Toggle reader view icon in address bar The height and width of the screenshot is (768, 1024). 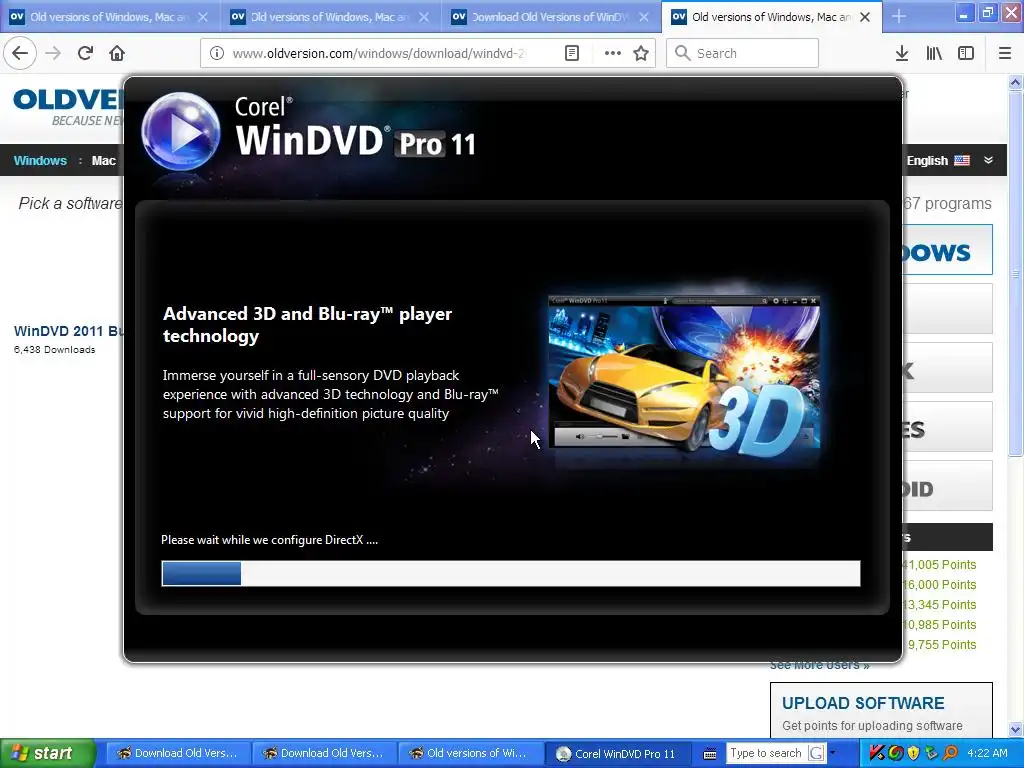point(571,53)
